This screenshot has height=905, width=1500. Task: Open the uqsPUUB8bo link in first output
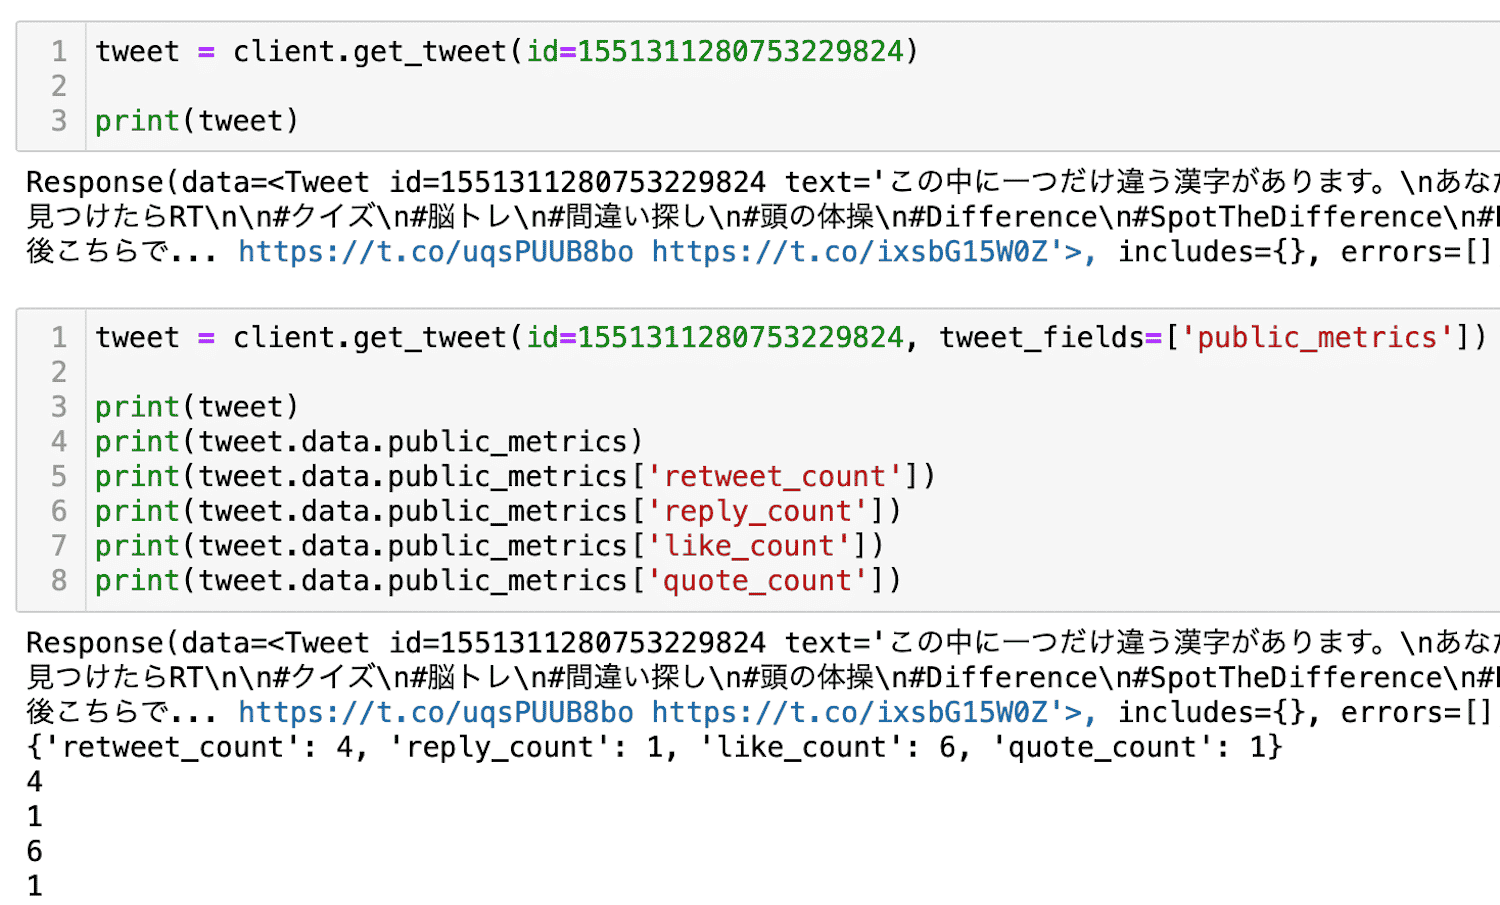435,252
